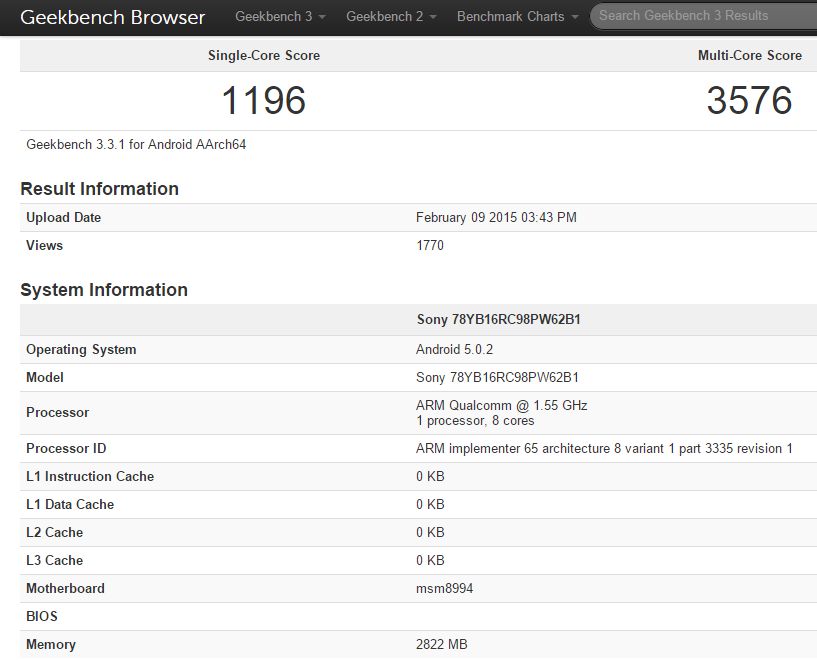Viewport: 817px width, 662px height.
Task: Click the Processor row label
Action: click(x=57, y=413)
